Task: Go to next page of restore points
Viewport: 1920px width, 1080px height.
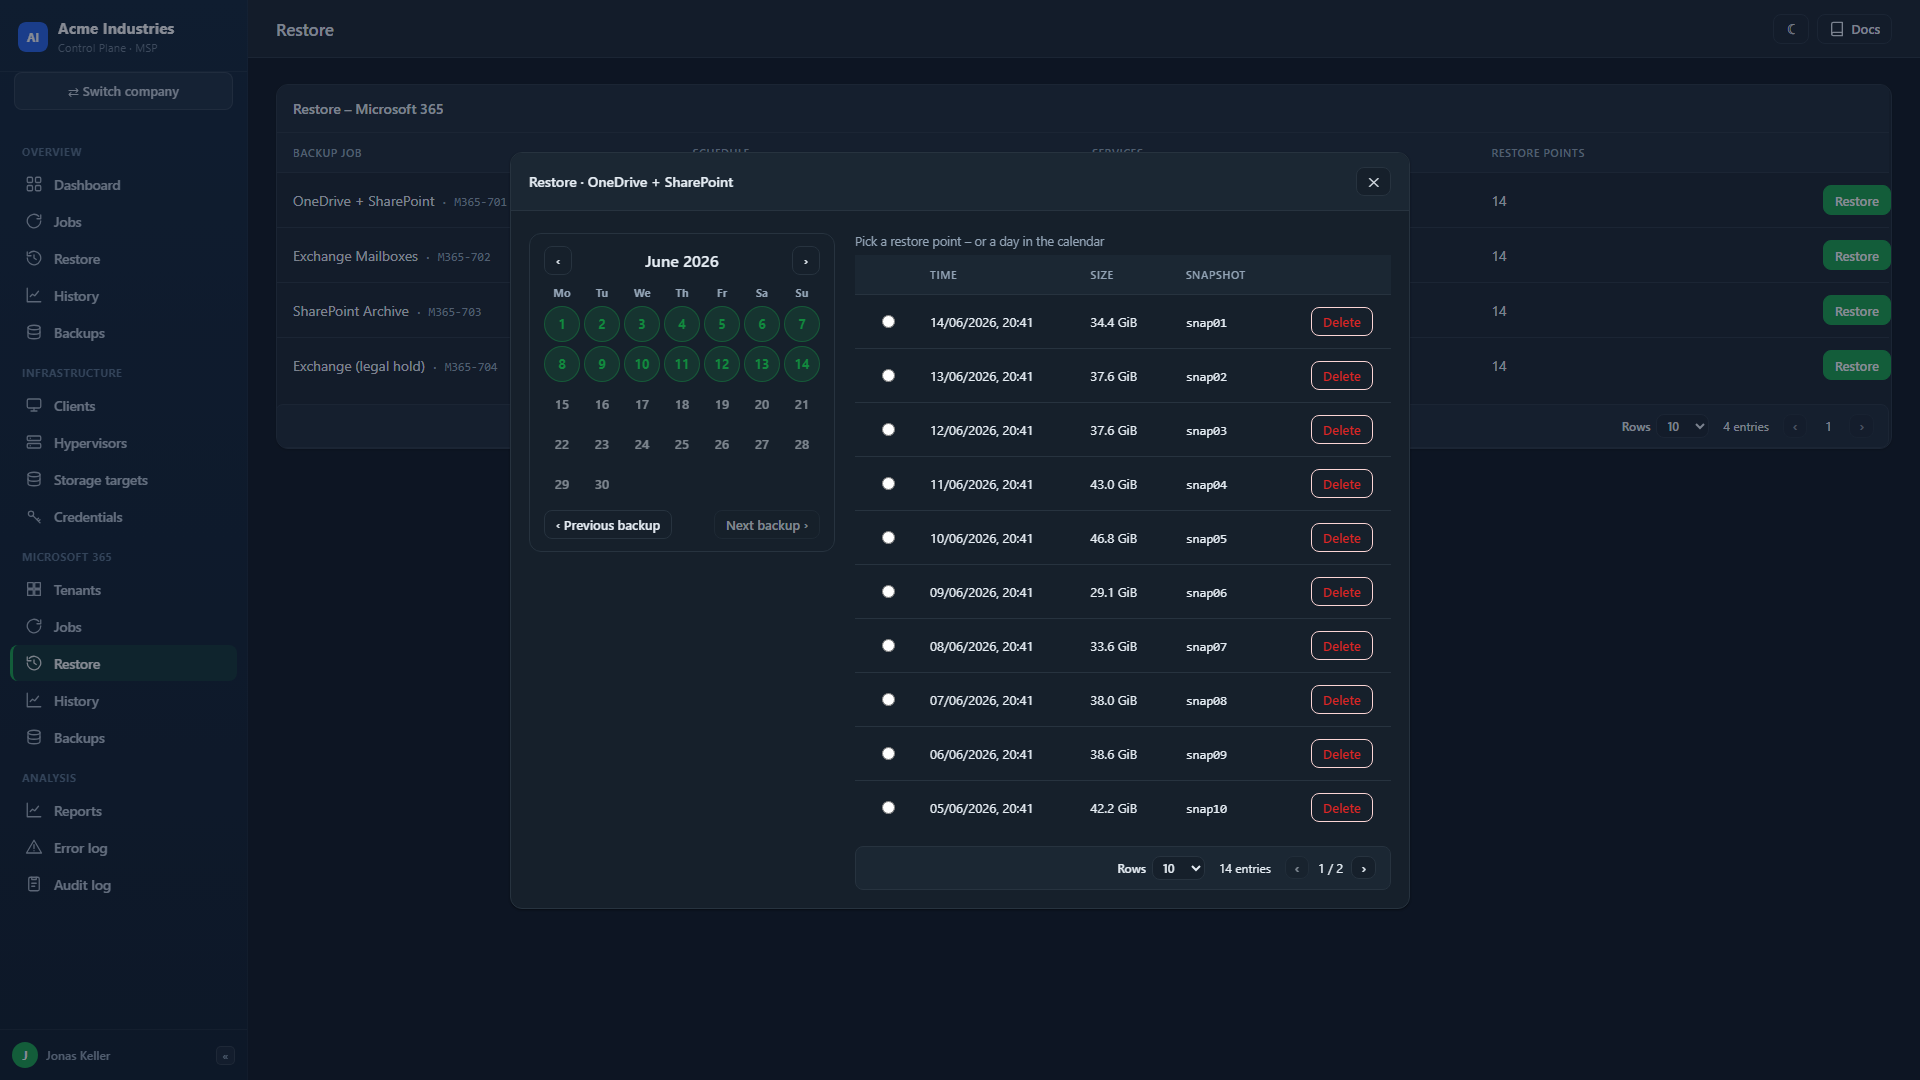Action: click(x=1364, y=869)
